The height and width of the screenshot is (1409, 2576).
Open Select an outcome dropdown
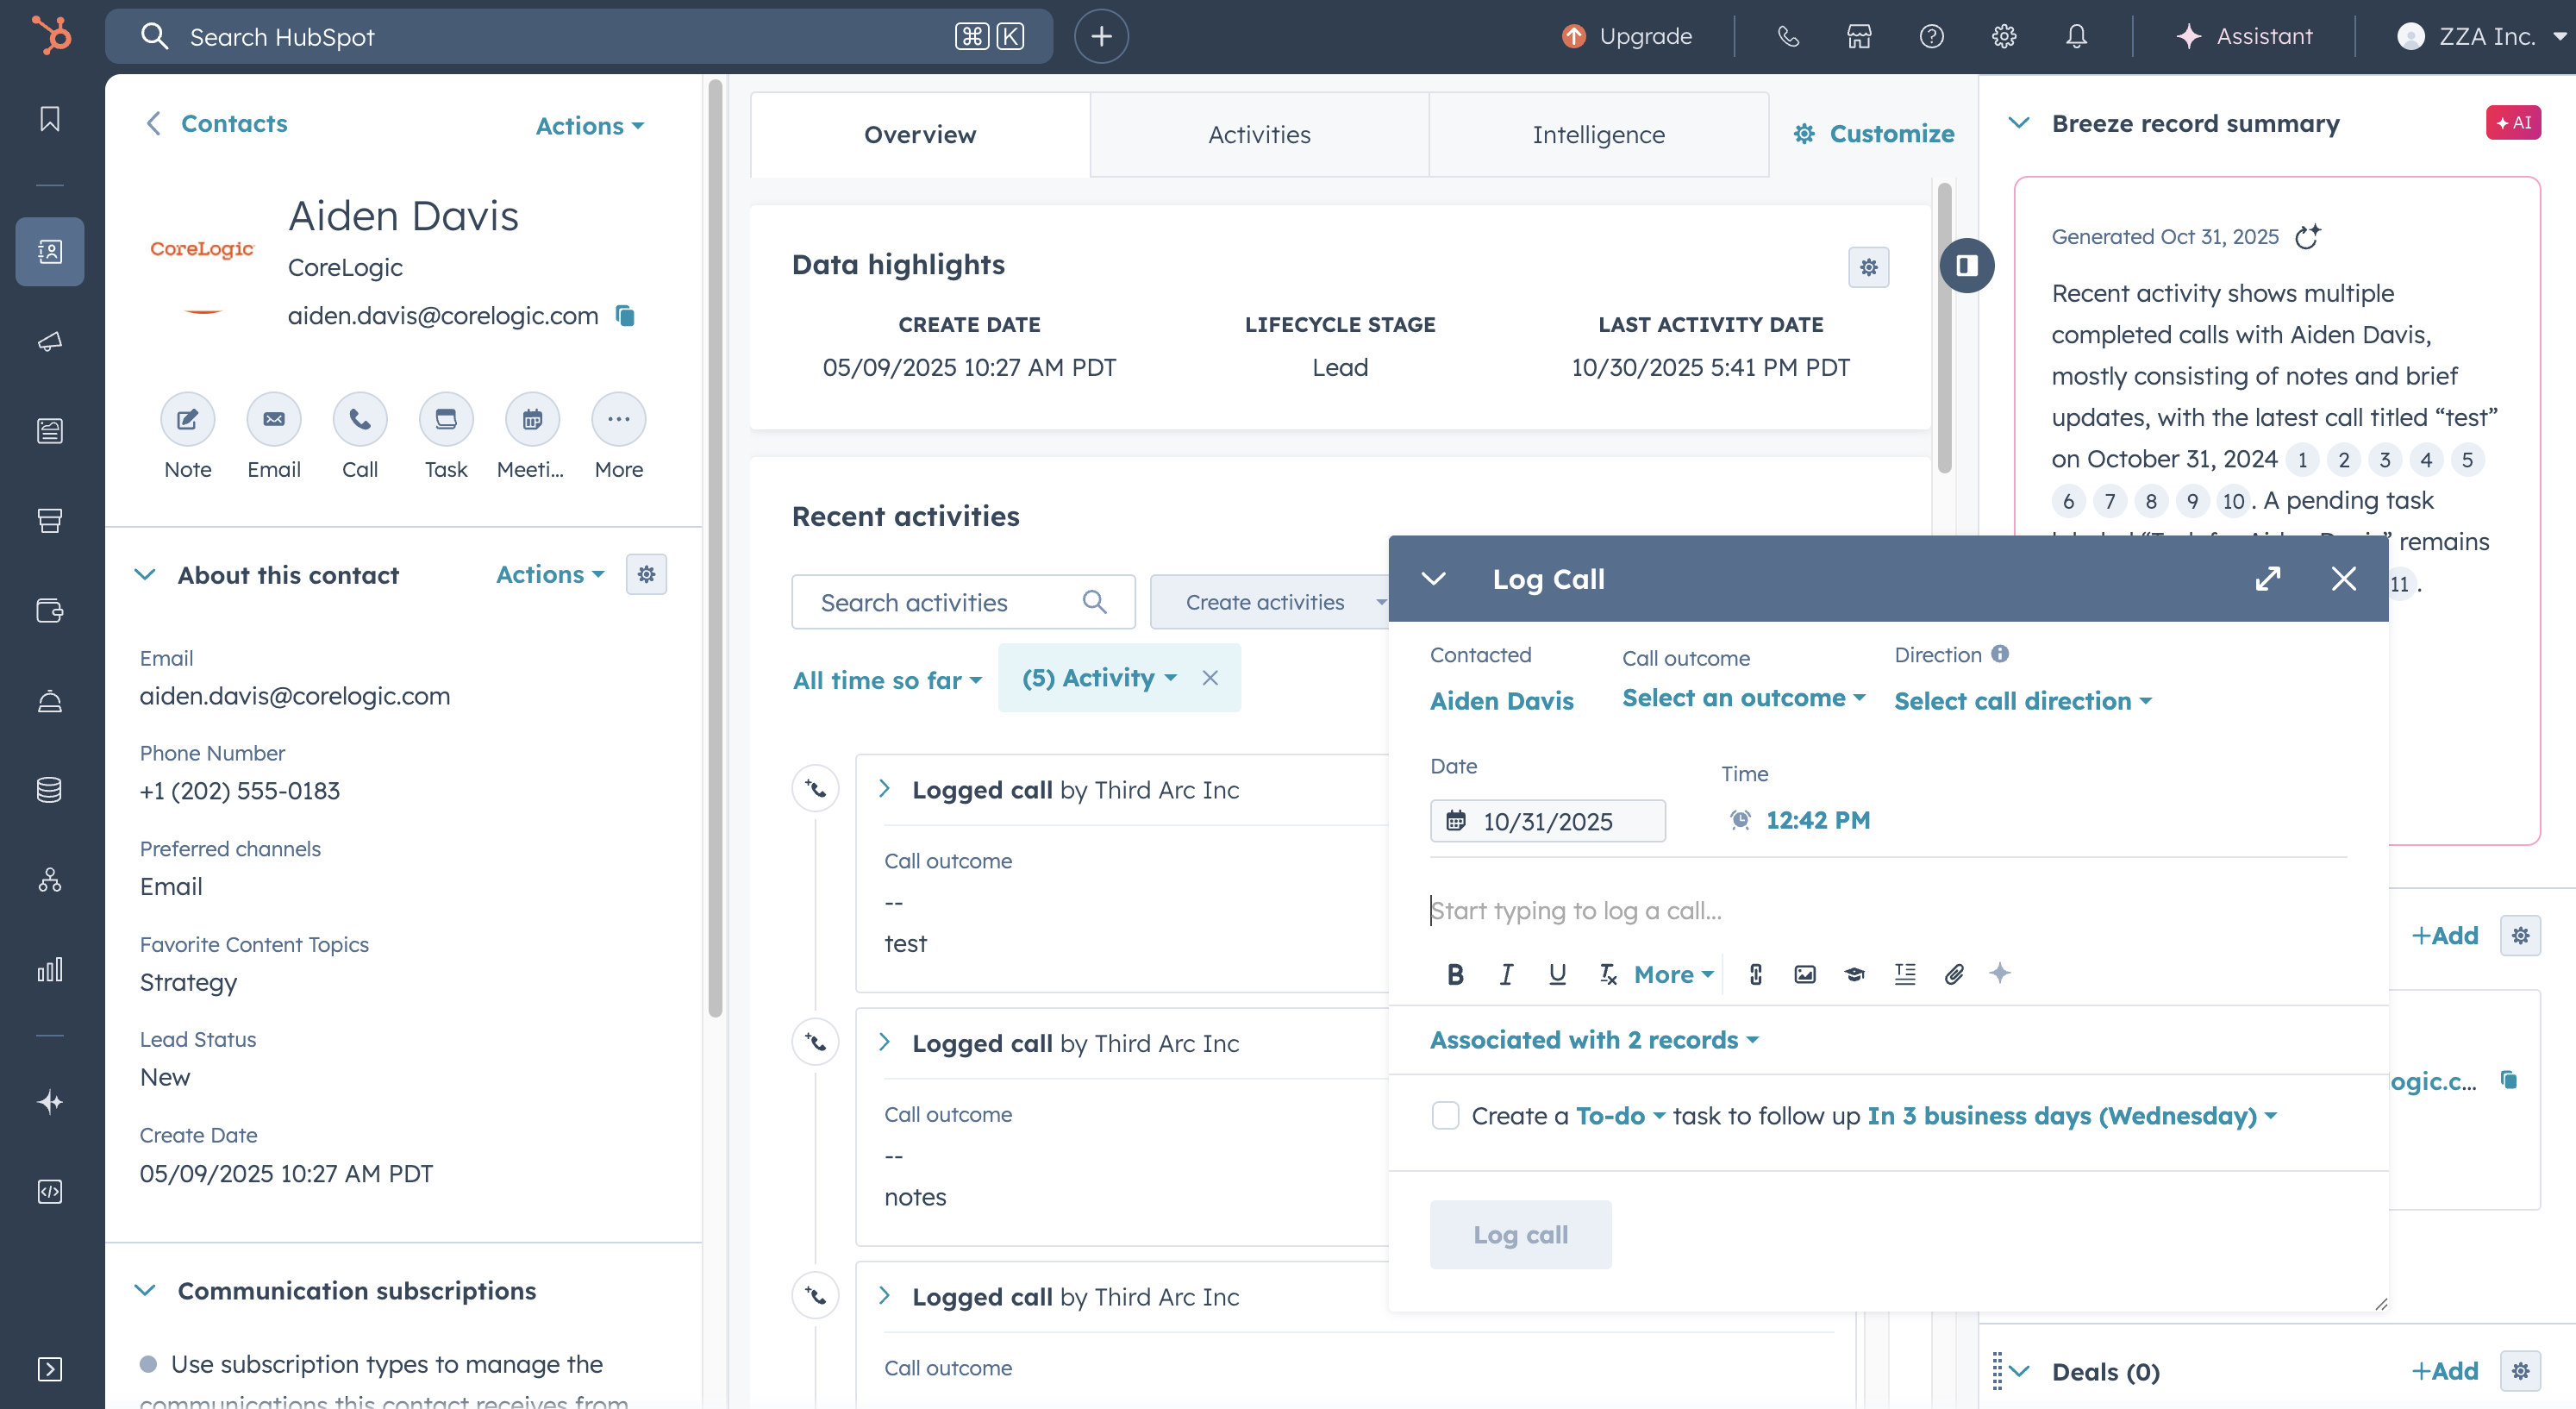pyautogui.click(x=1743, y=698)
